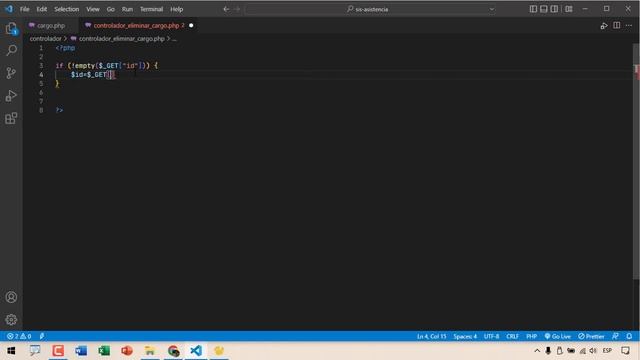Viewport: 640px width, 360px height.
Task: Open Word from the taskbar
Action: (81, 351)
